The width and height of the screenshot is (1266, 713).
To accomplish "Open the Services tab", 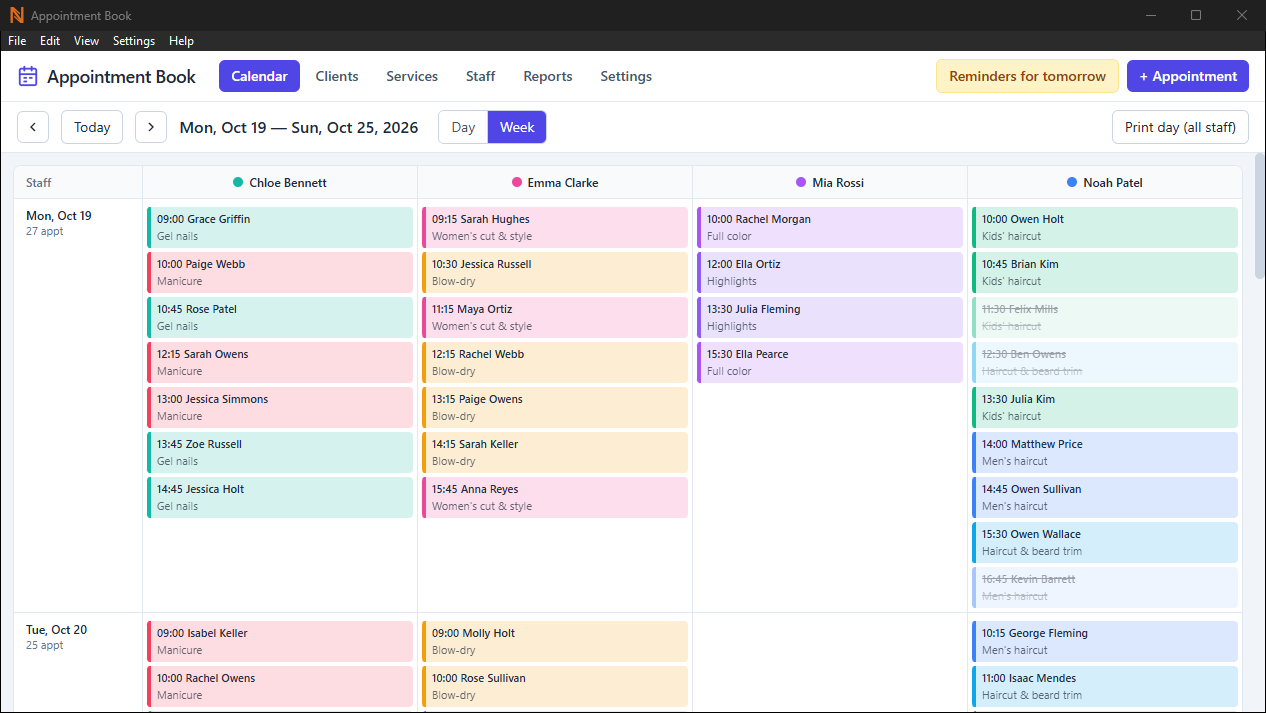I will pos(412,76).
